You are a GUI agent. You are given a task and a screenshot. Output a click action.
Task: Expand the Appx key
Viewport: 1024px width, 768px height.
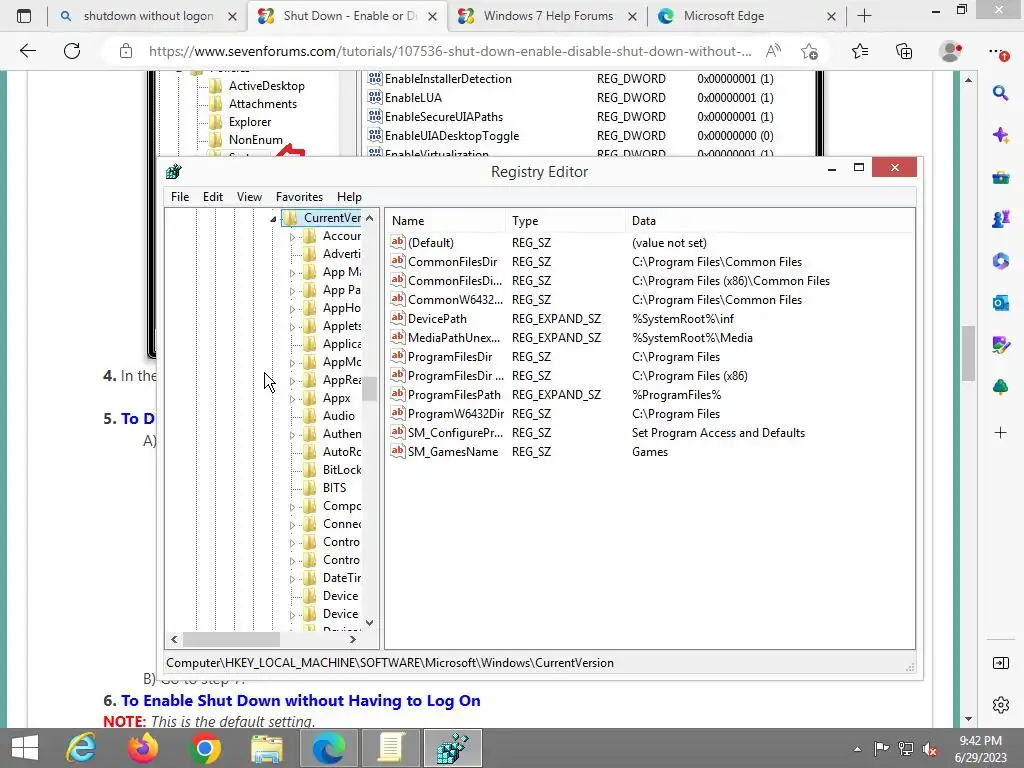292,398
